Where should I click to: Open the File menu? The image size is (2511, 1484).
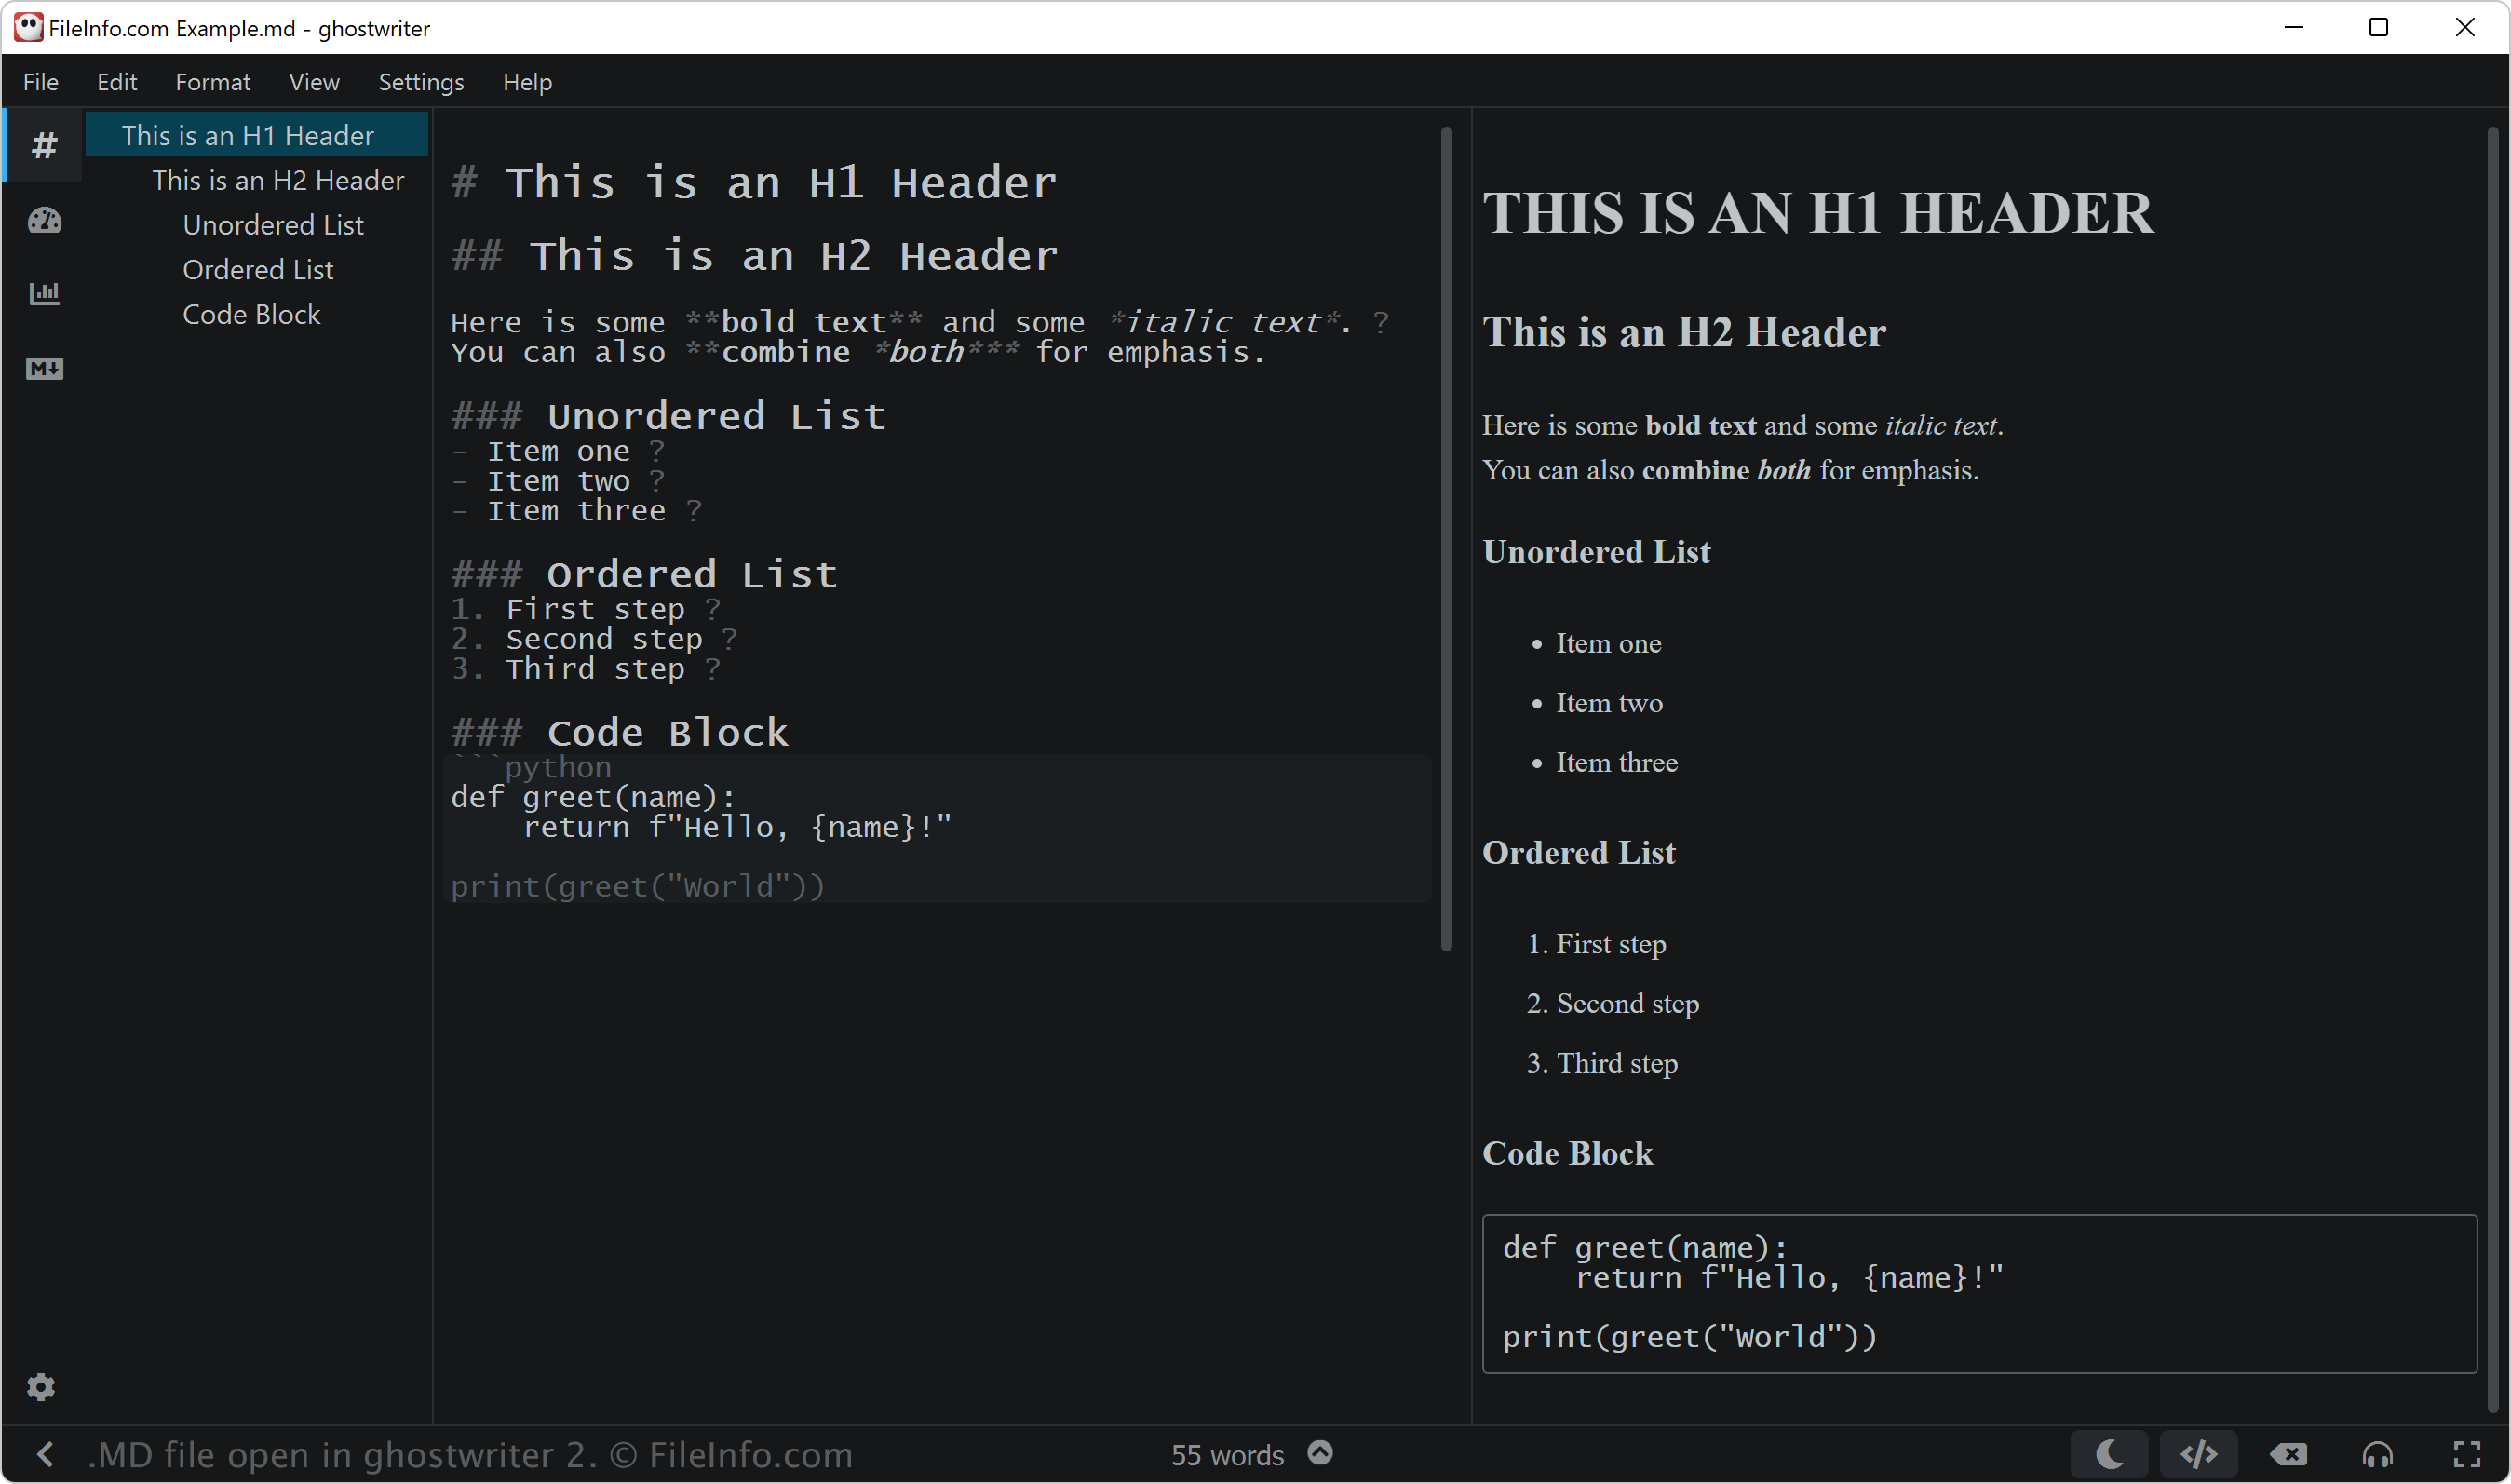click(40, 82)
